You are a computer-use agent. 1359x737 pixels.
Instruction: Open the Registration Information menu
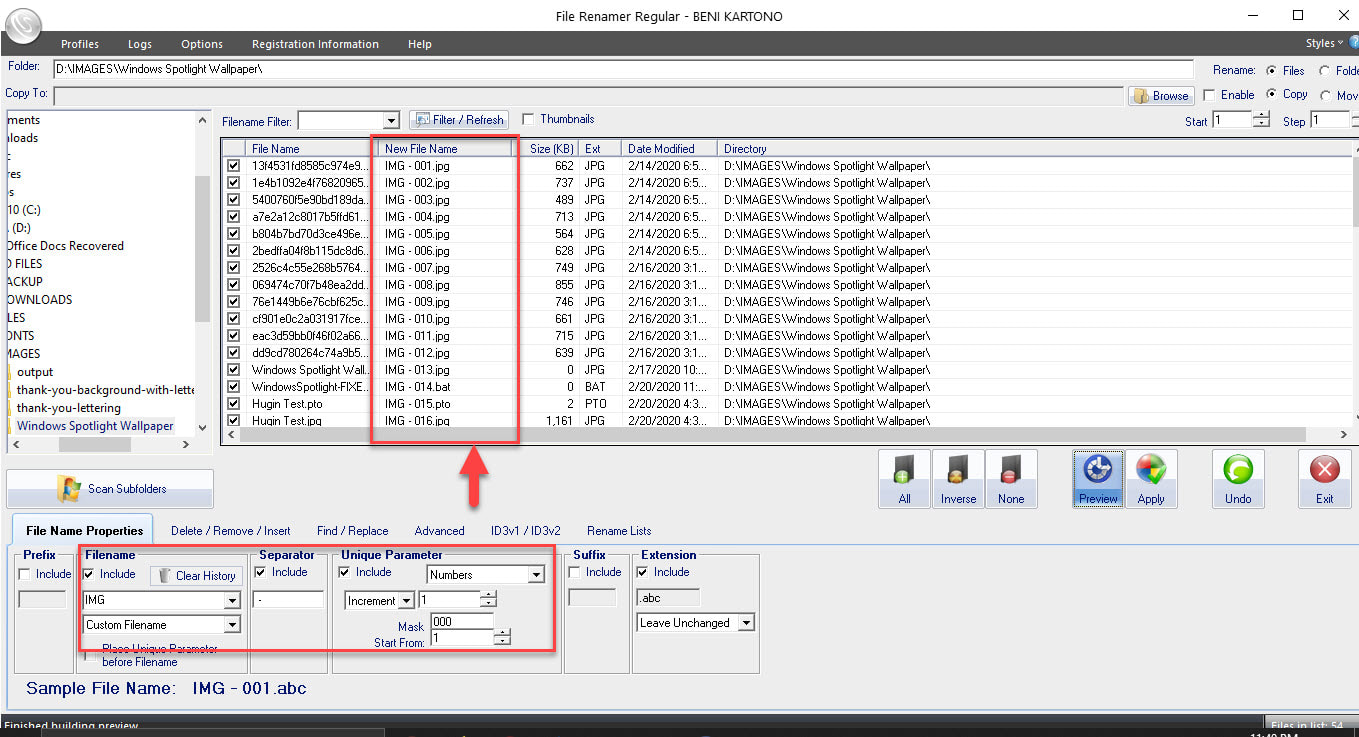tap(315, 44)
